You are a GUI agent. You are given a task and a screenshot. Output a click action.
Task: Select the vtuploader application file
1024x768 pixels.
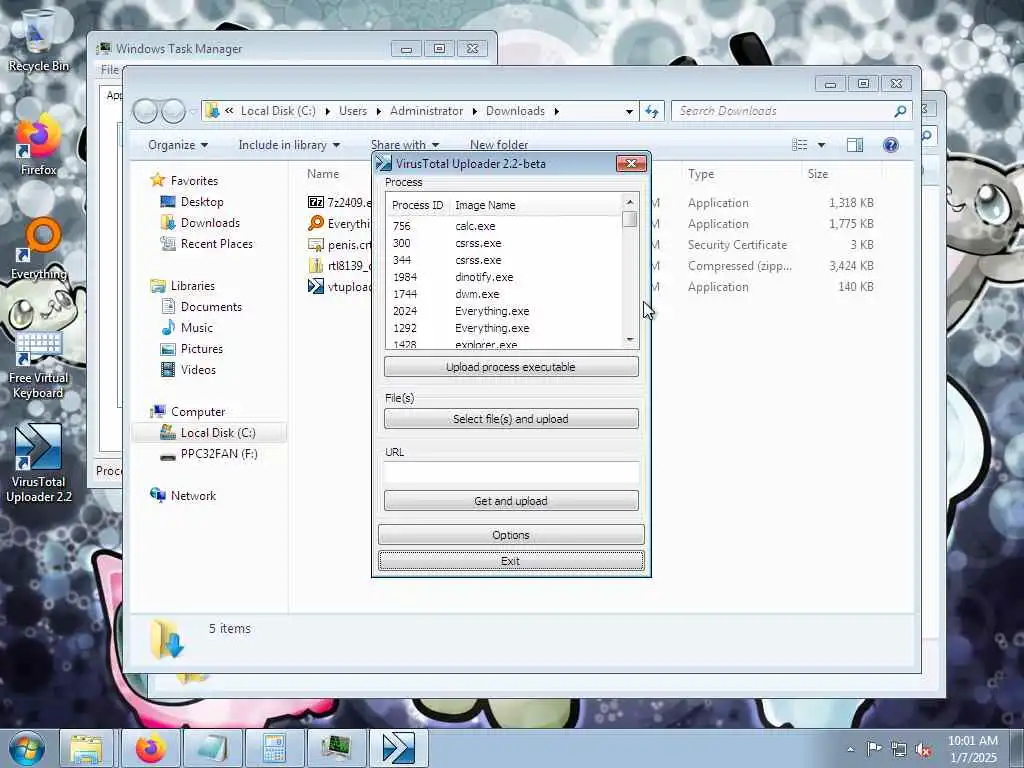340,287
